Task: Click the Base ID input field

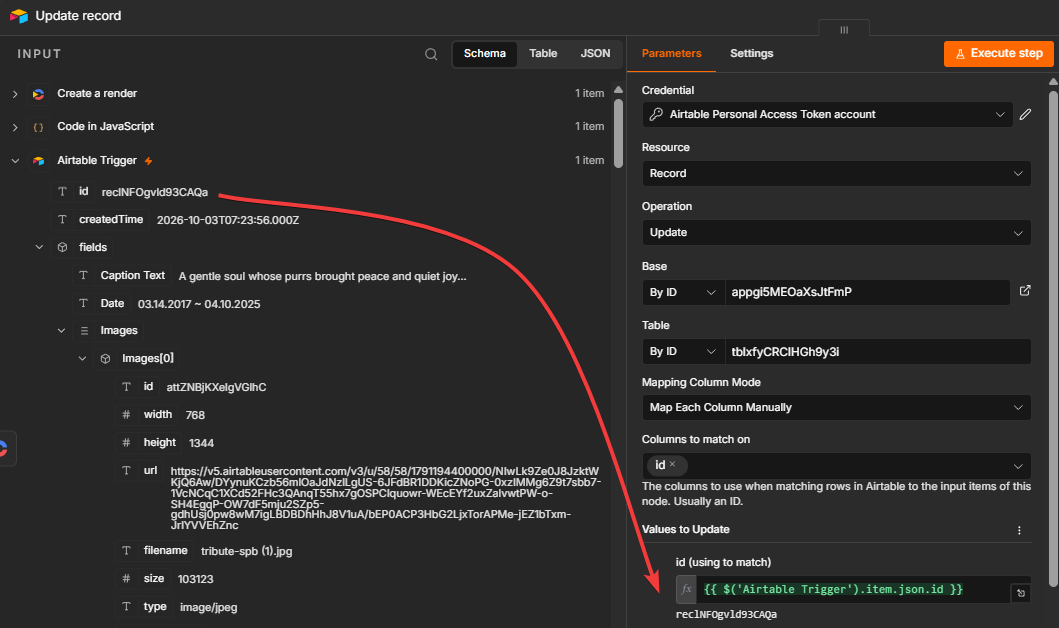Action: click(867, 292)
